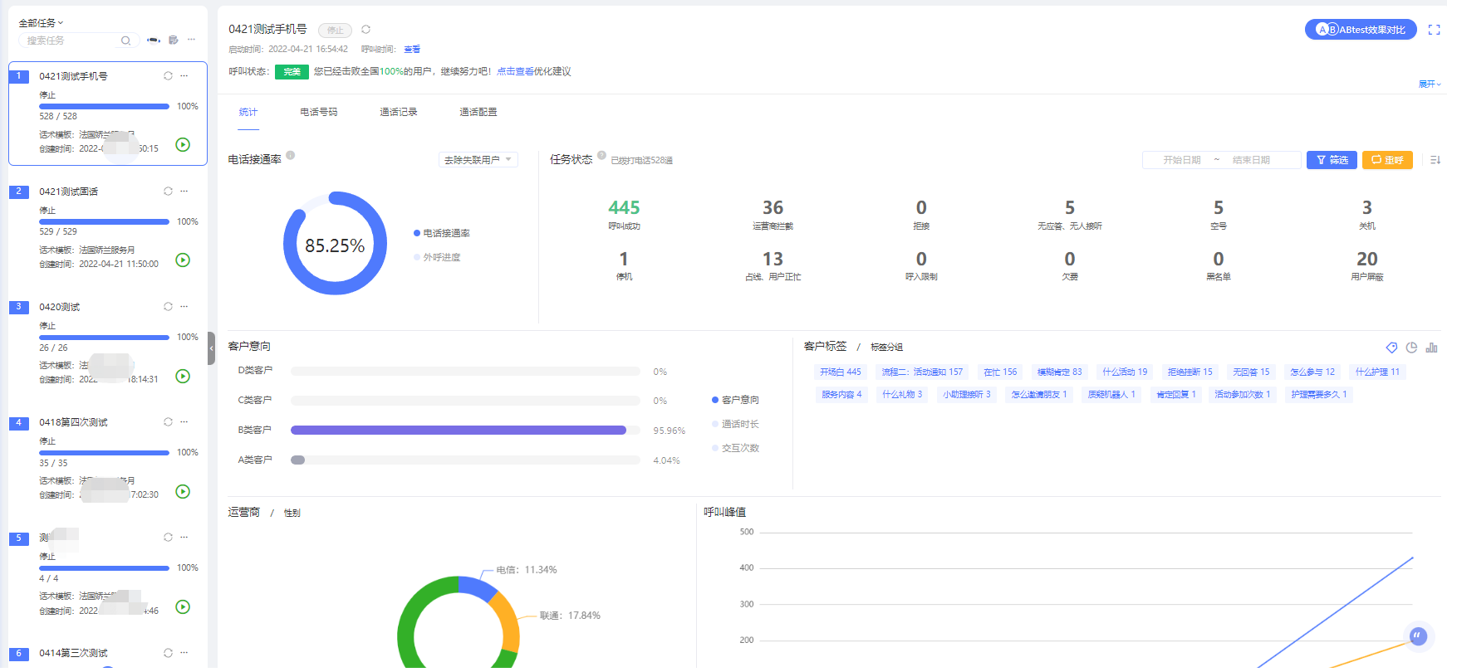Image resolution: width=1462 pixels, height=672 pixels.
Task: Open the 去除失联用户 dropdown
Action: pyautogui.click(x=478, y=160)
